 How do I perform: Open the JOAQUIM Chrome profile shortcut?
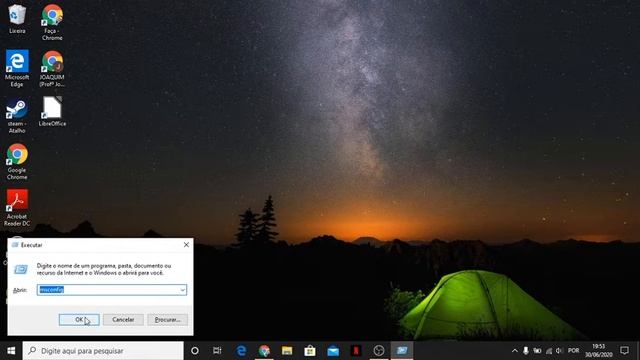[x=52, y=69]
